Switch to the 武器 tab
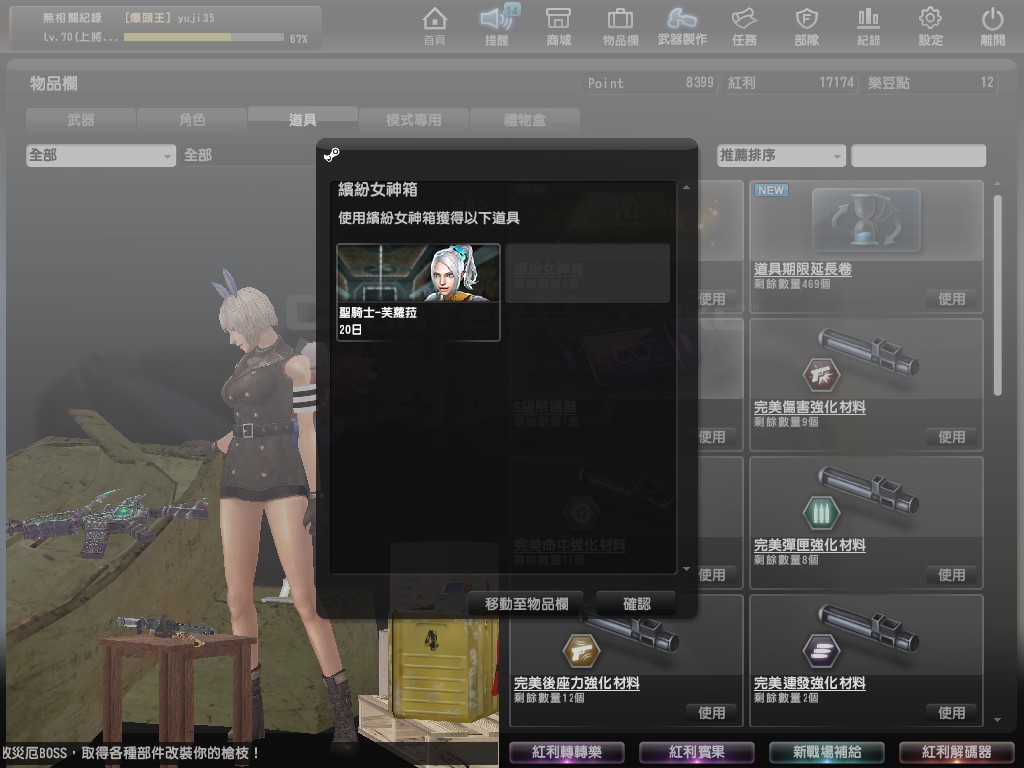Image resolution: width=1024 pixels, height=768 pixels. (81, 120)
